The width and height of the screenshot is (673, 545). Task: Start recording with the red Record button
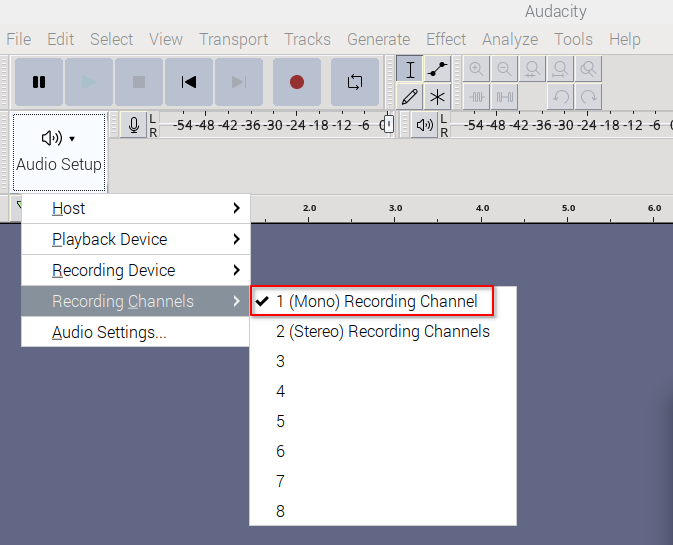pos(297,82)
